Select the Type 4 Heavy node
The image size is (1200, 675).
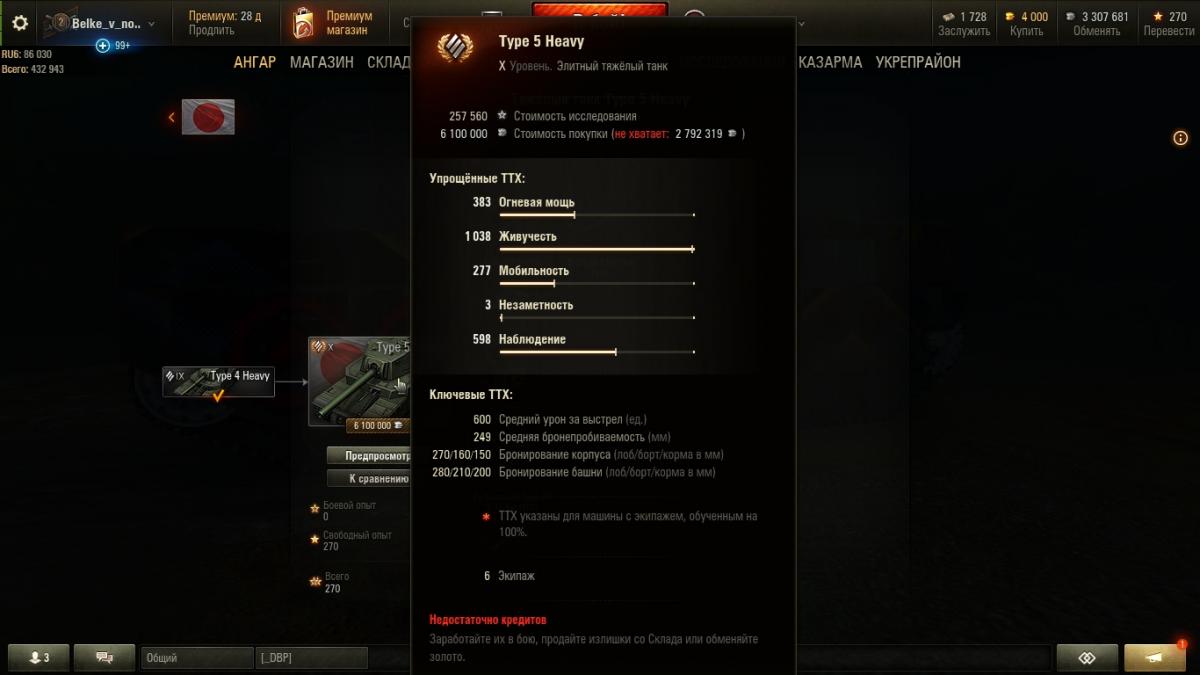pos(219,381)
